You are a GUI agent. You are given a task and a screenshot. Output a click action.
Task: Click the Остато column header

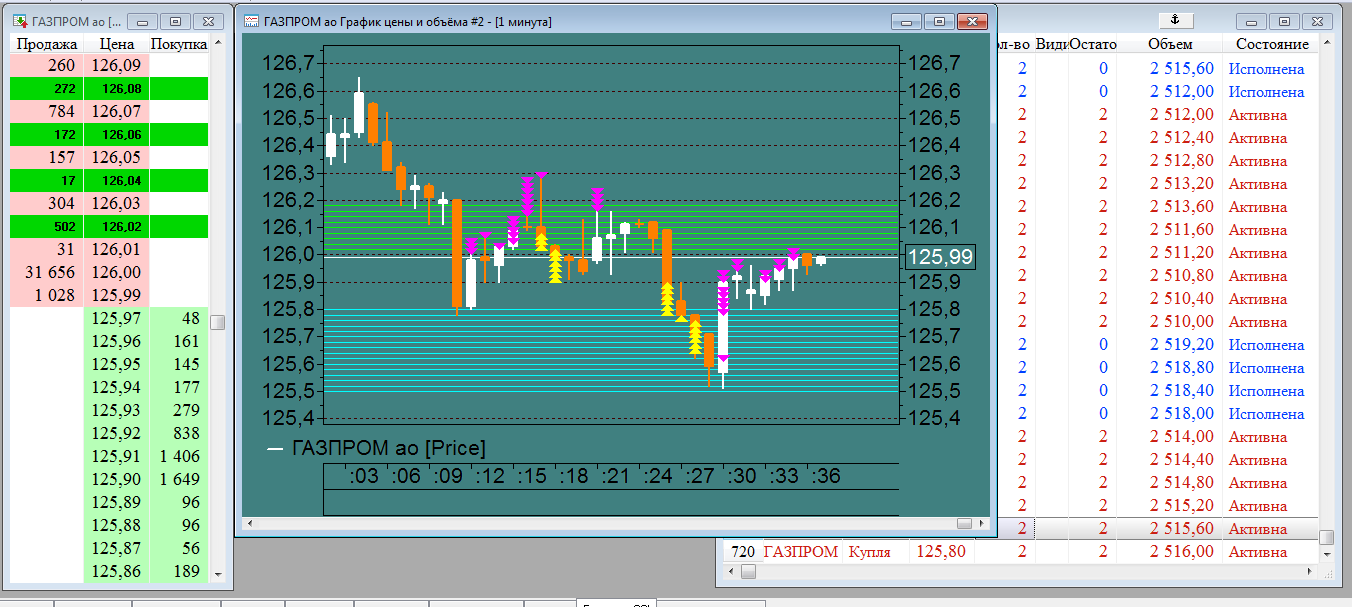click(1092, 44)
